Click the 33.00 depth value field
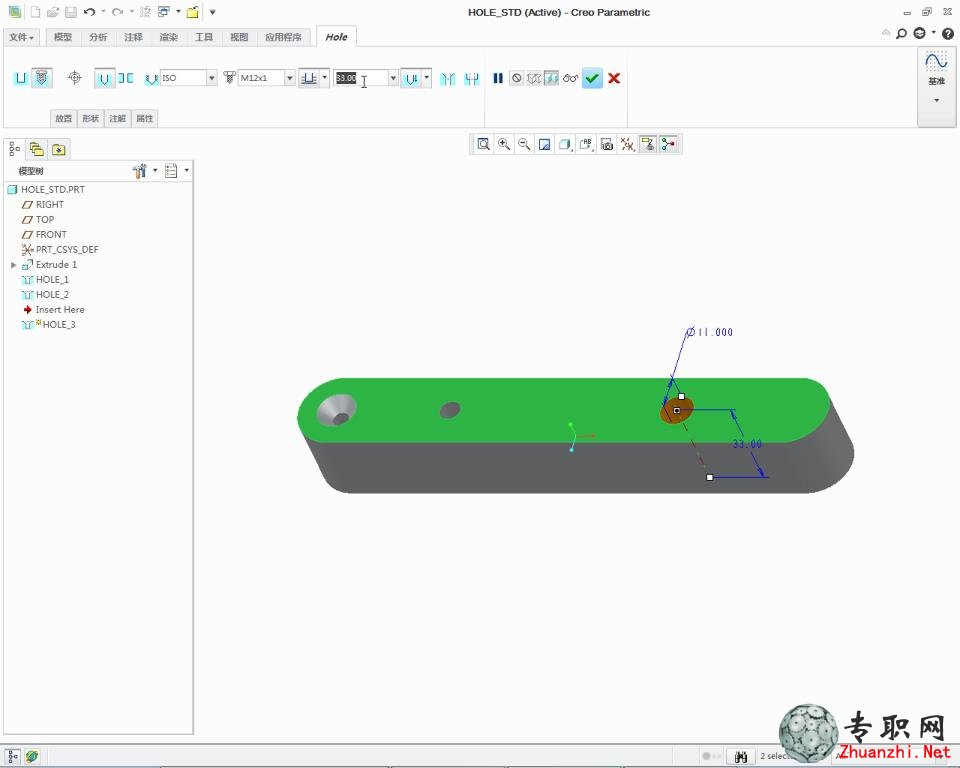 coord(361,78)
